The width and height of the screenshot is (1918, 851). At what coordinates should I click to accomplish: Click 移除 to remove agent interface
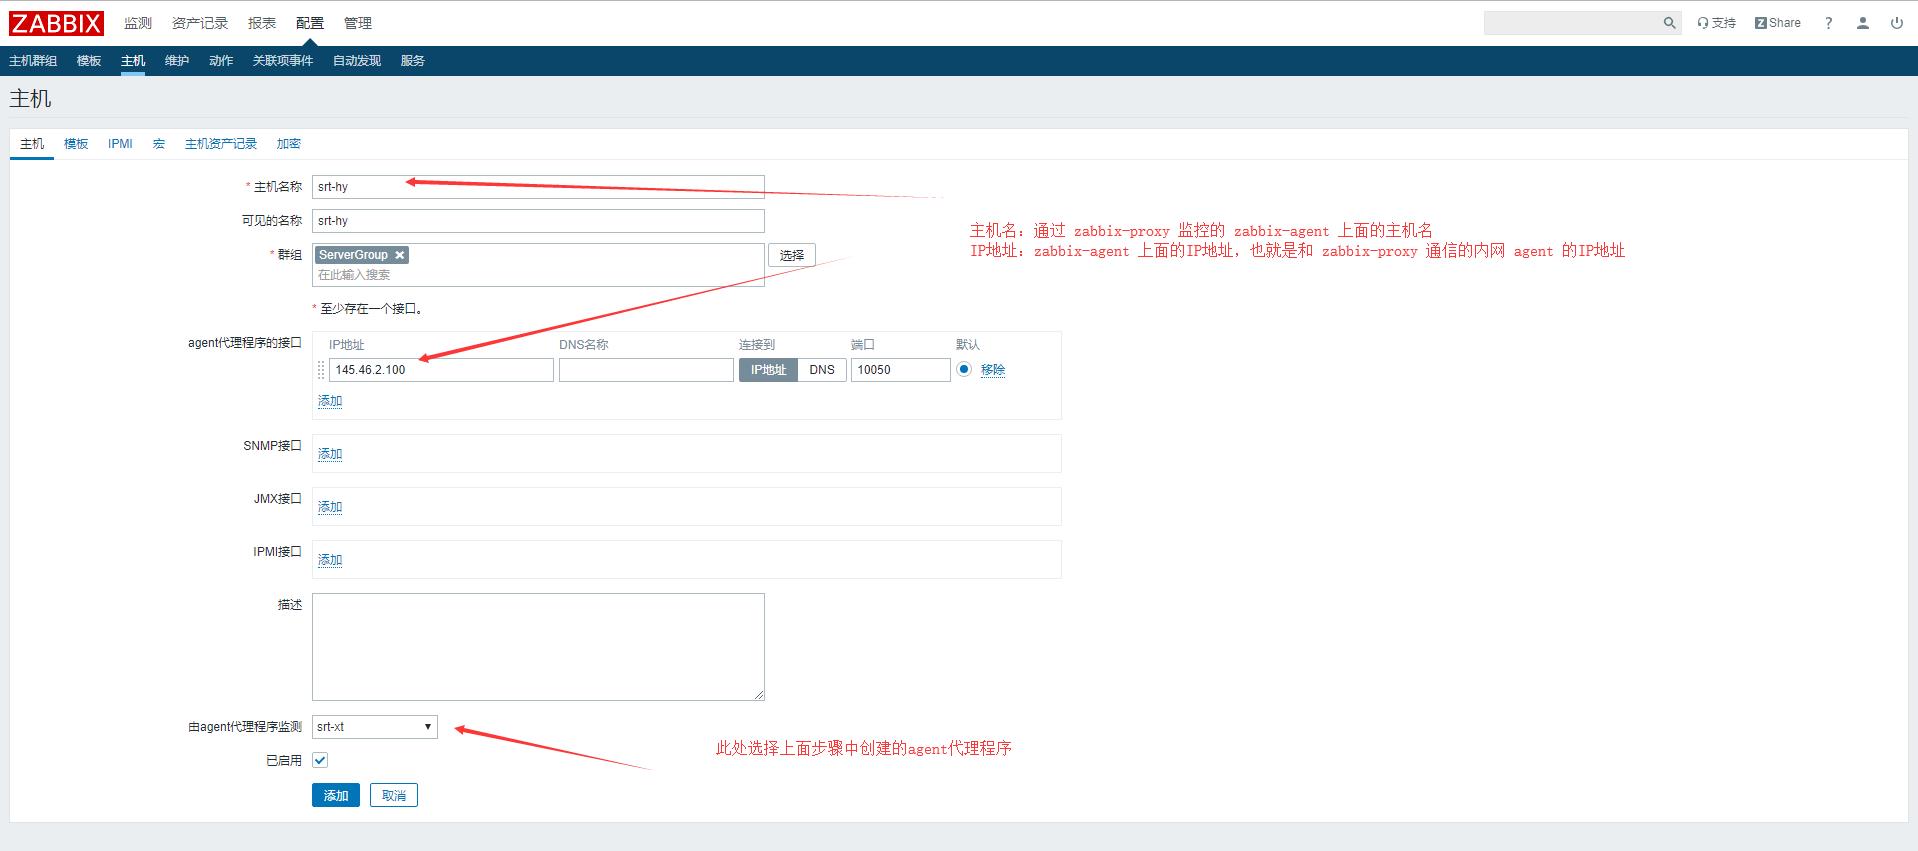coord(993,370)
